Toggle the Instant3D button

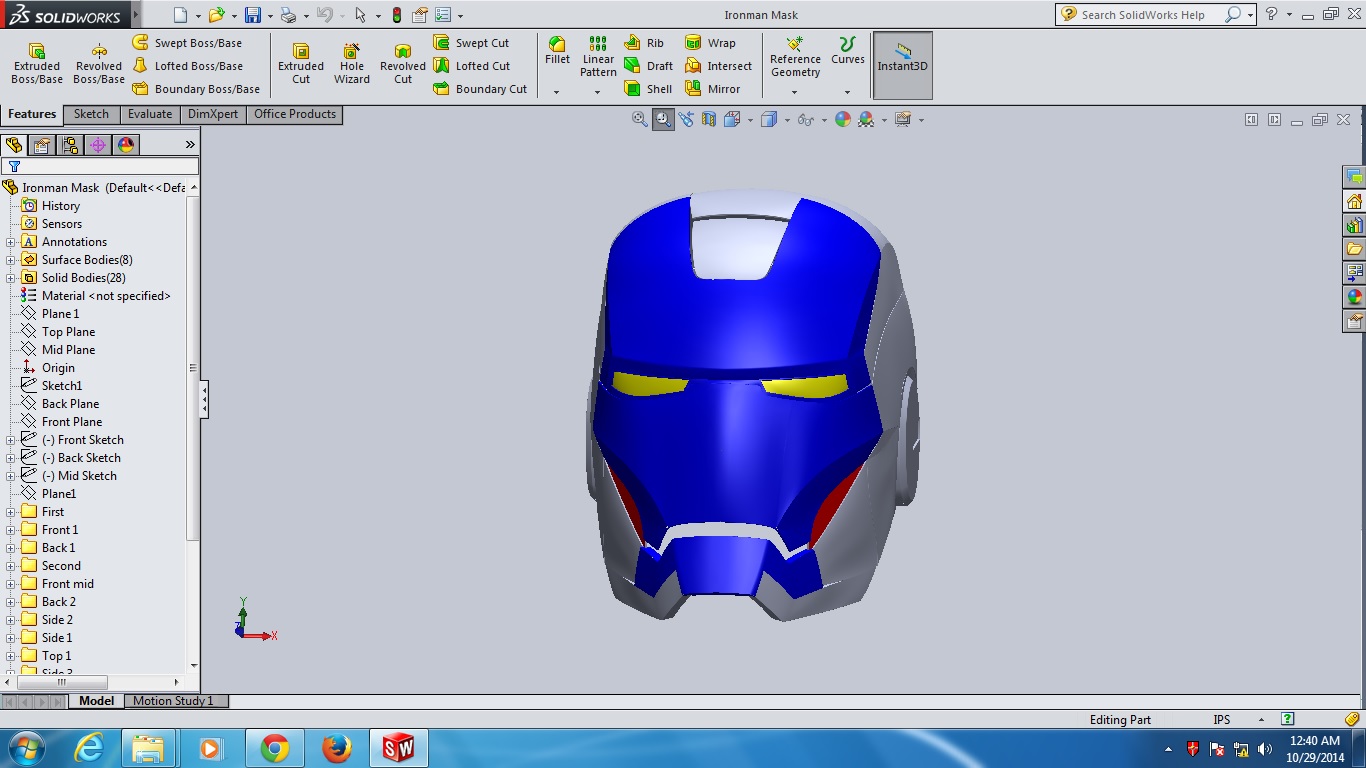click(902, 65)
